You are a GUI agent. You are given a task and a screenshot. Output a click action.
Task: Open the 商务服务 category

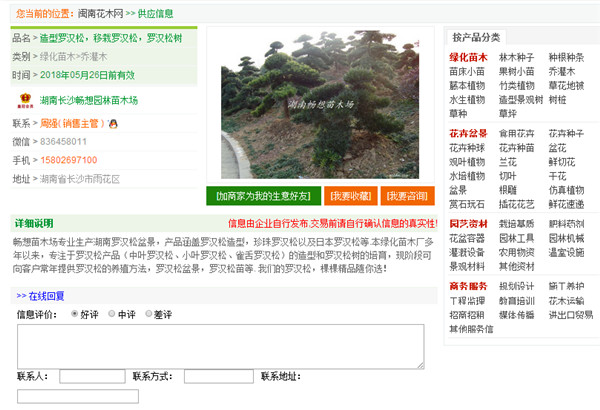(x=468, y=286)
